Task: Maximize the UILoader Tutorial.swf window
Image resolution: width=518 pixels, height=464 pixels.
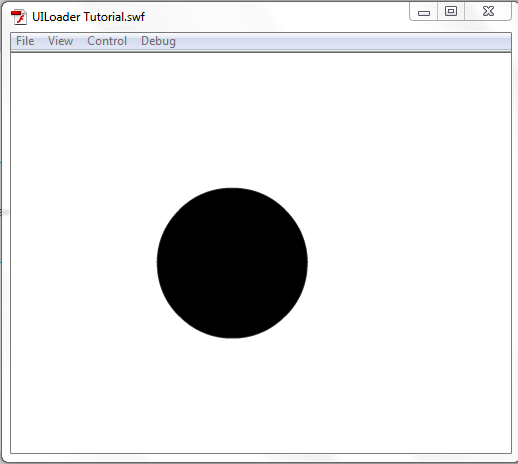Action: (451, 12)
